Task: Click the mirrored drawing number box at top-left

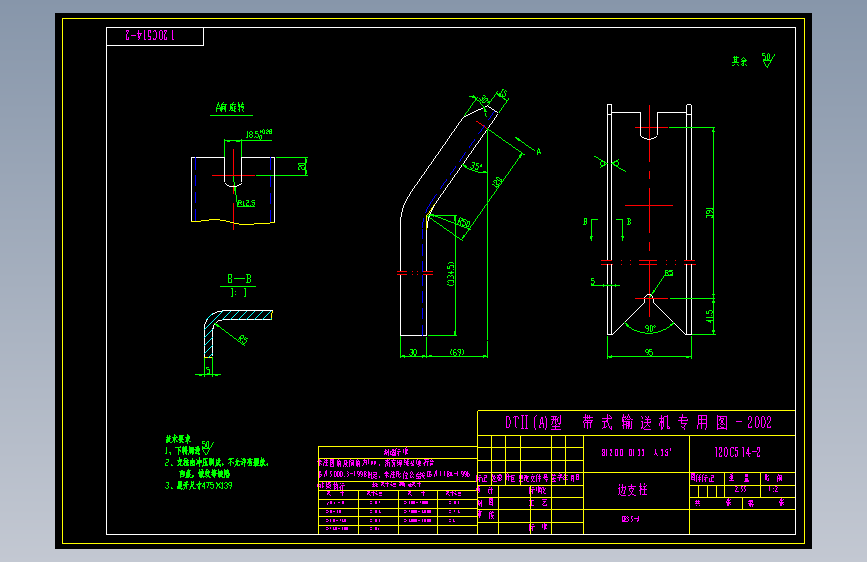Action: (x=155, y=37)
